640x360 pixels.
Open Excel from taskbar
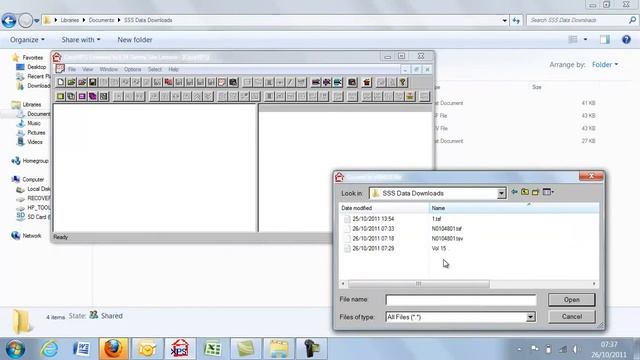point(212,349)
